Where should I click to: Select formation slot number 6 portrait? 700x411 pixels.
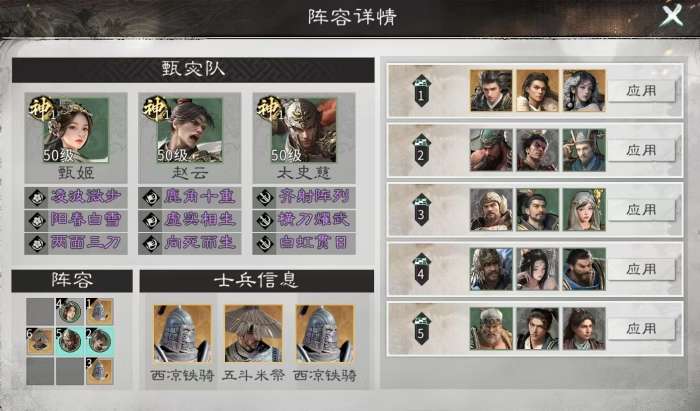(x=40, y=341)
